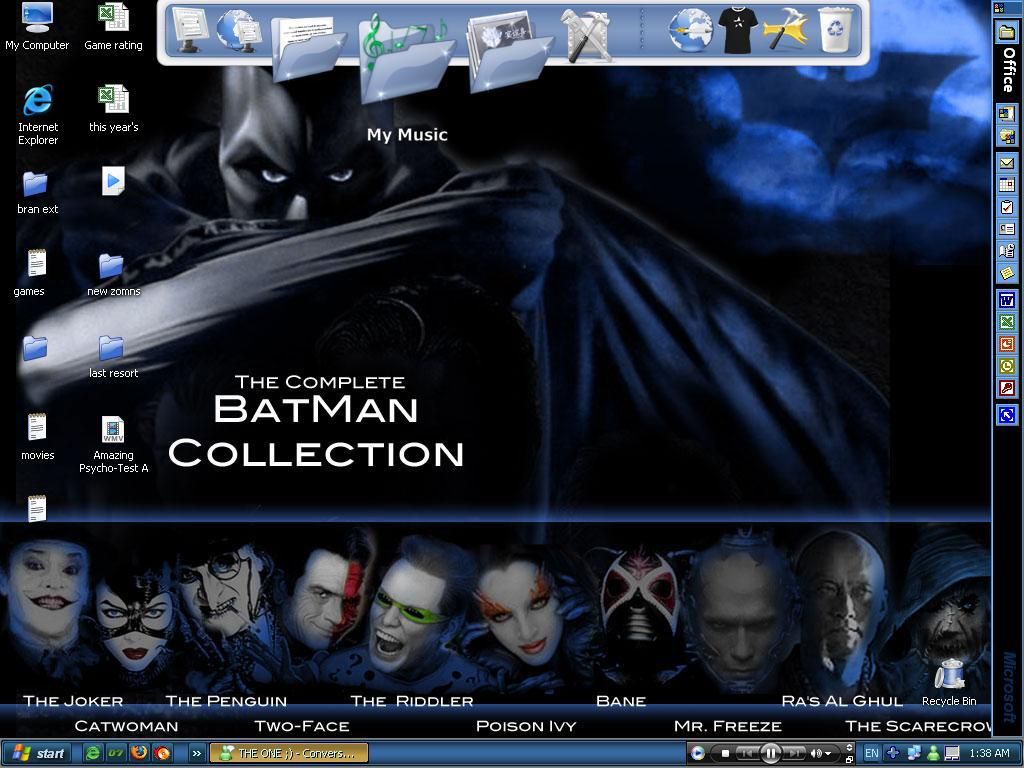Screen dimensions: 1024x768
Task: Click the black T-shirt dock icon
Action: (737, 29)
